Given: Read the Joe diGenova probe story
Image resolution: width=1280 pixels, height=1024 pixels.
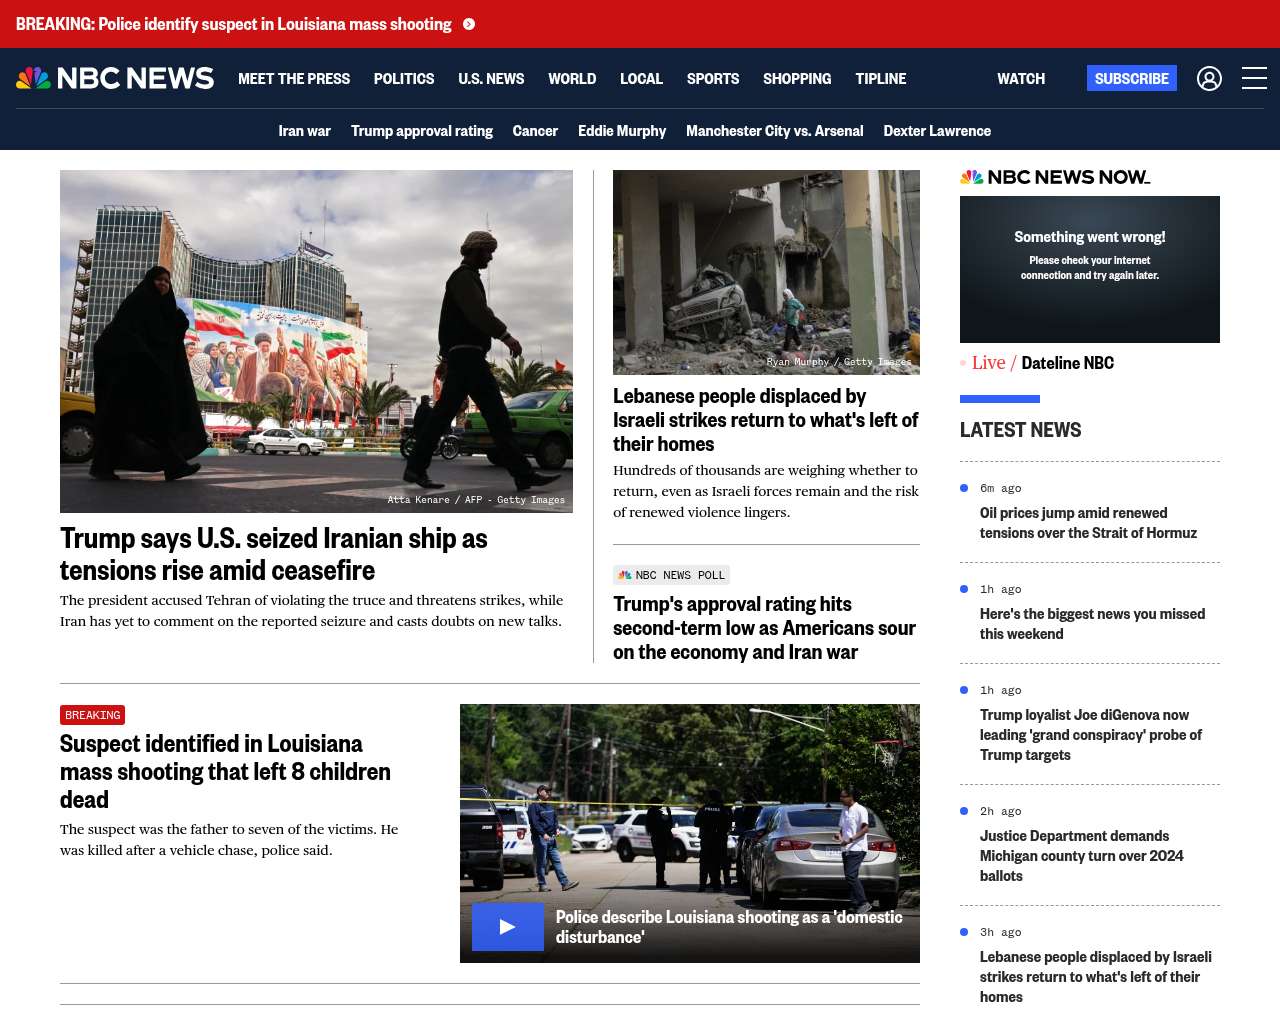Looking at the screenshot, I should [x=1091, y=735].
